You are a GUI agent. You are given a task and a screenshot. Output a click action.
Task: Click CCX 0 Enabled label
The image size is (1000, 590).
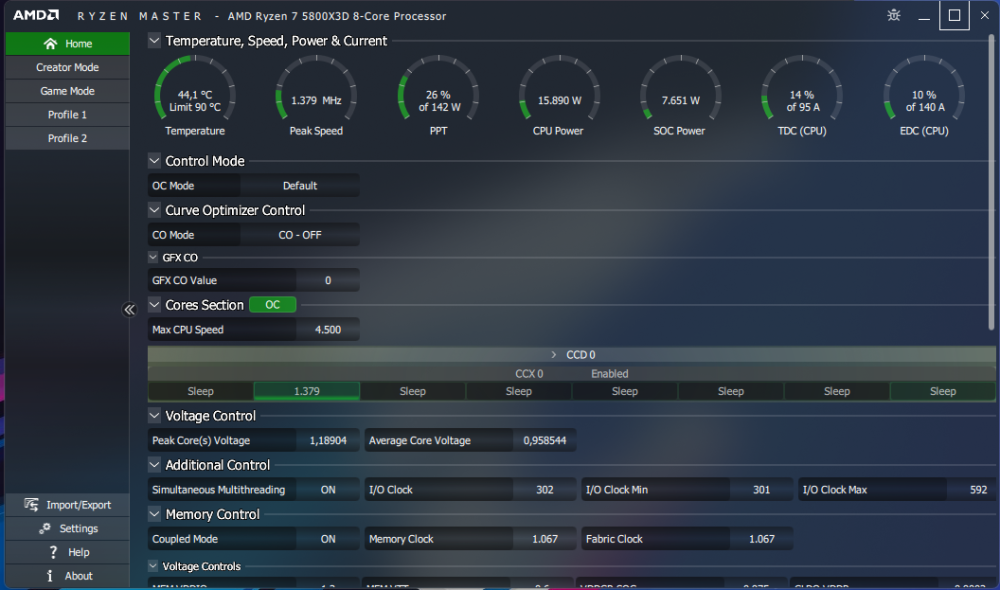571,373
